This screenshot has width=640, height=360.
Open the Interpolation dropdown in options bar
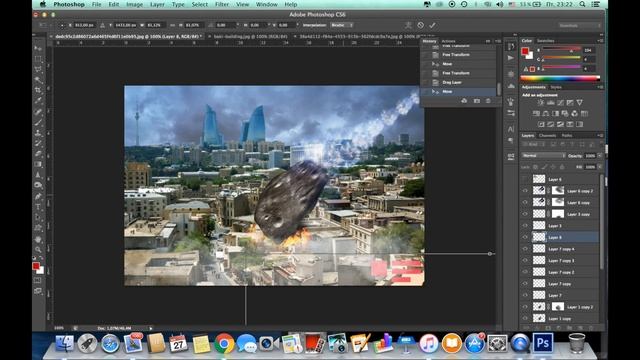tap(342, 25)
